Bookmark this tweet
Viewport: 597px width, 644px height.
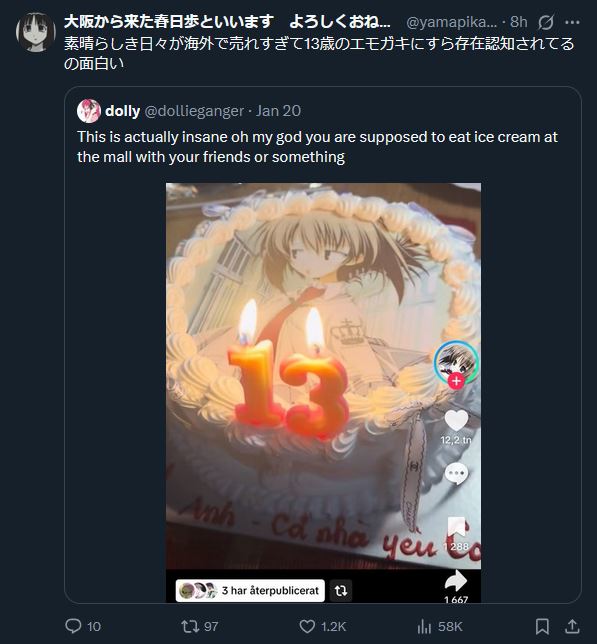pyautogui.click(x=542, y=626)
